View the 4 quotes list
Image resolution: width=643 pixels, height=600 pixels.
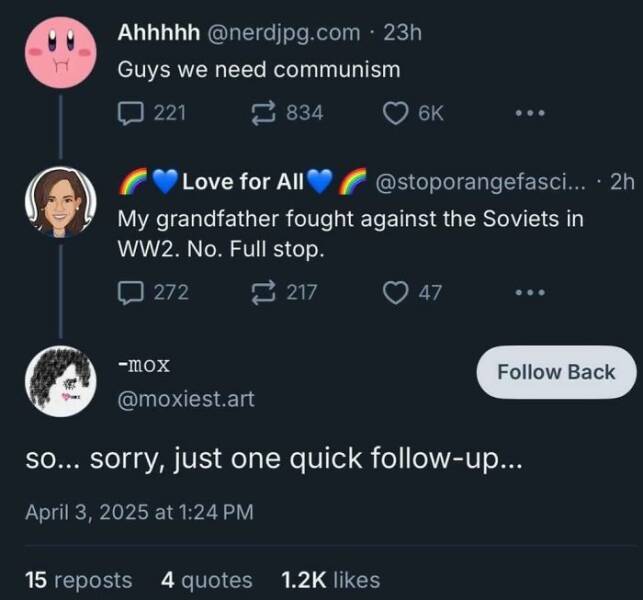click(206, 580)
